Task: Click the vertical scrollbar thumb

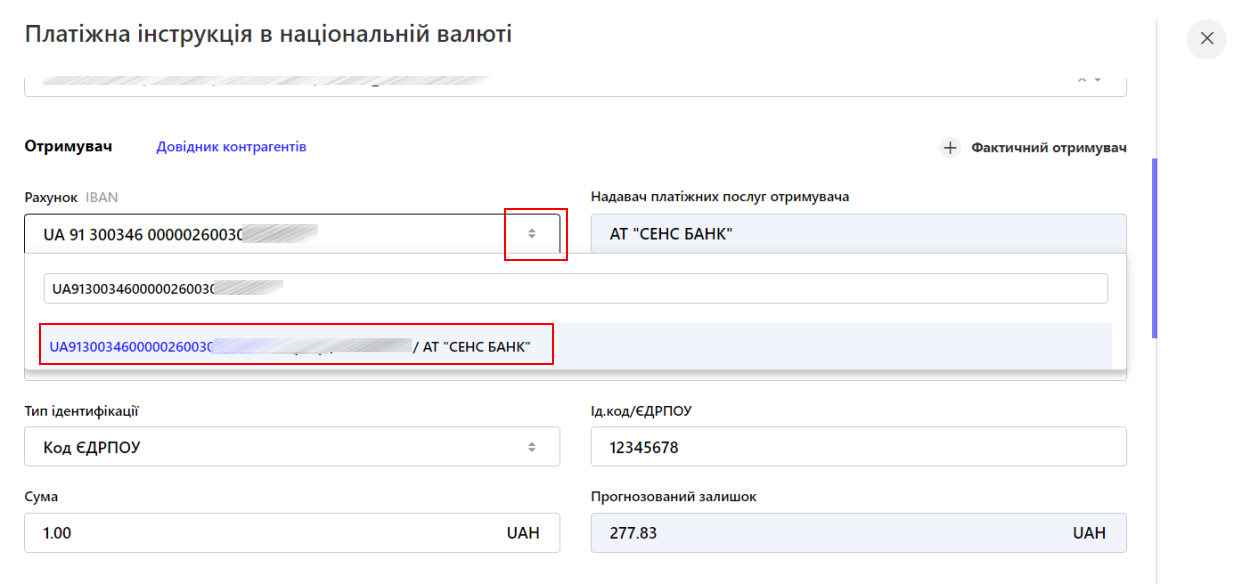Action: click(1155, 248)
